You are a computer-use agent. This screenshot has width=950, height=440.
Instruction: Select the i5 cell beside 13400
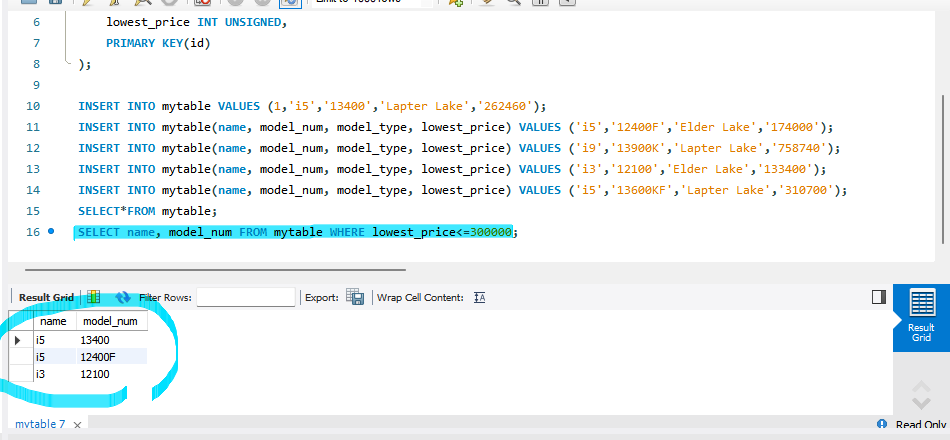pos(55,341)
